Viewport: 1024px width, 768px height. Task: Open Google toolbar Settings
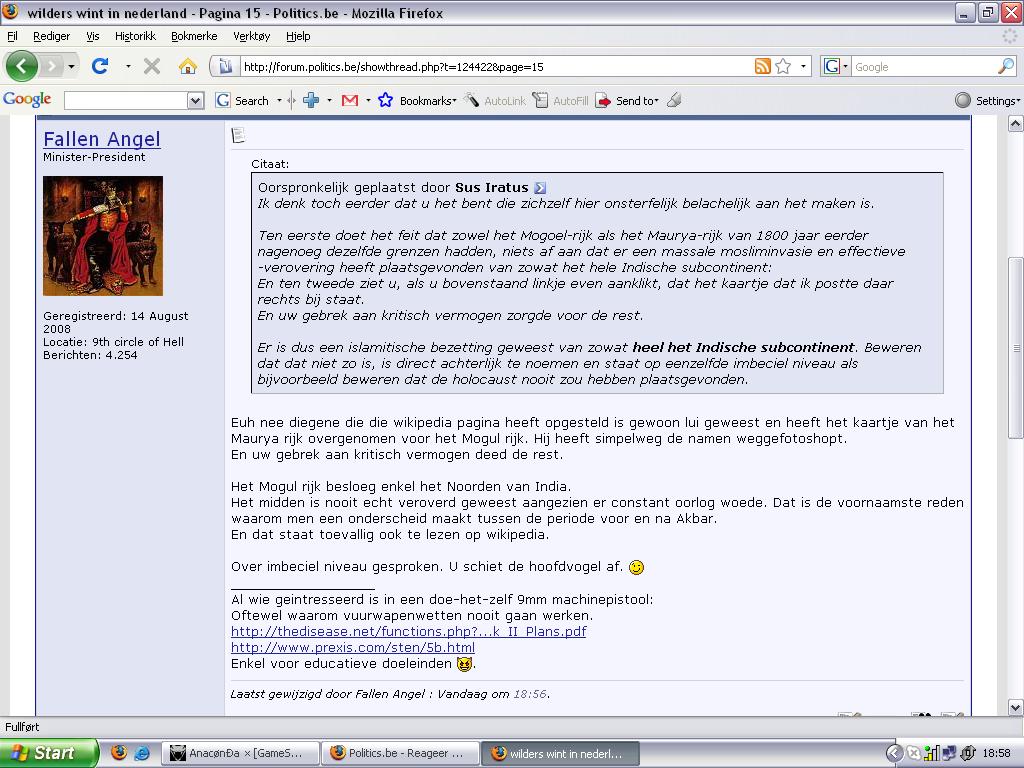[x=987, y=101]
